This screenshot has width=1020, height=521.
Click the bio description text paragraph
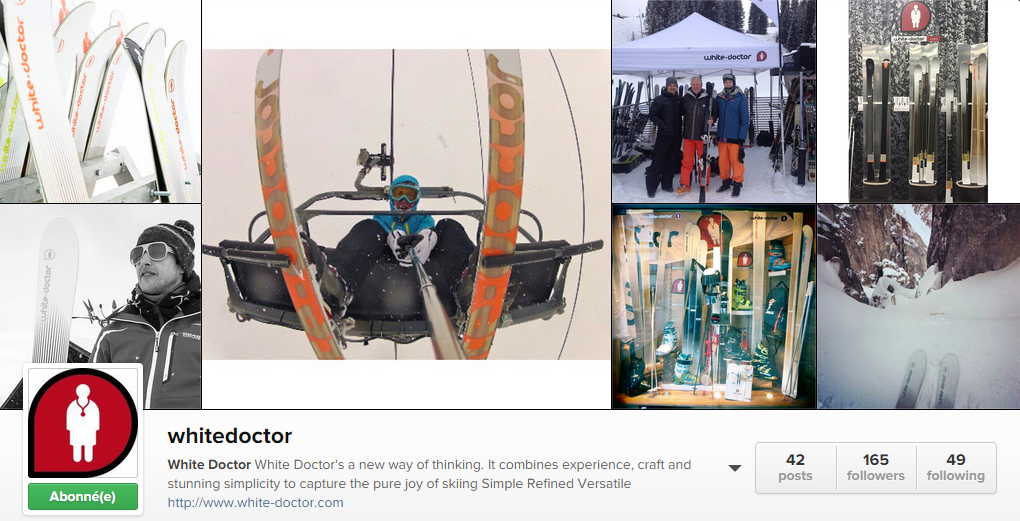(429, 474)
